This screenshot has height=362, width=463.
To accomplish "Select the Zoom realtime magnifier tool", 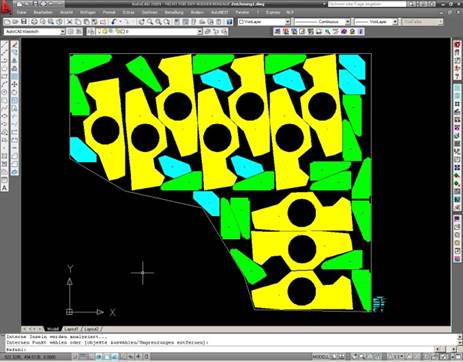I will [150, 22].
